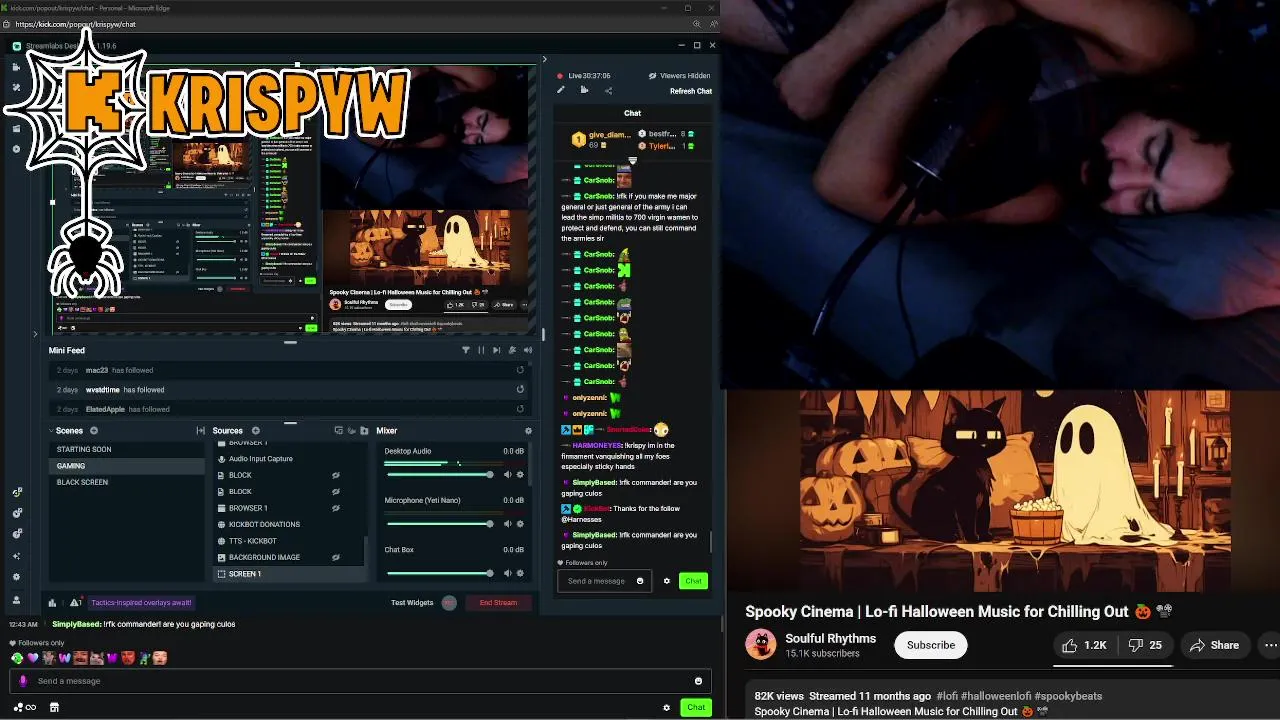
Task: Open Soulful Rhythms channel avatar
Action: pyautogui.click(x=761, y=645)
